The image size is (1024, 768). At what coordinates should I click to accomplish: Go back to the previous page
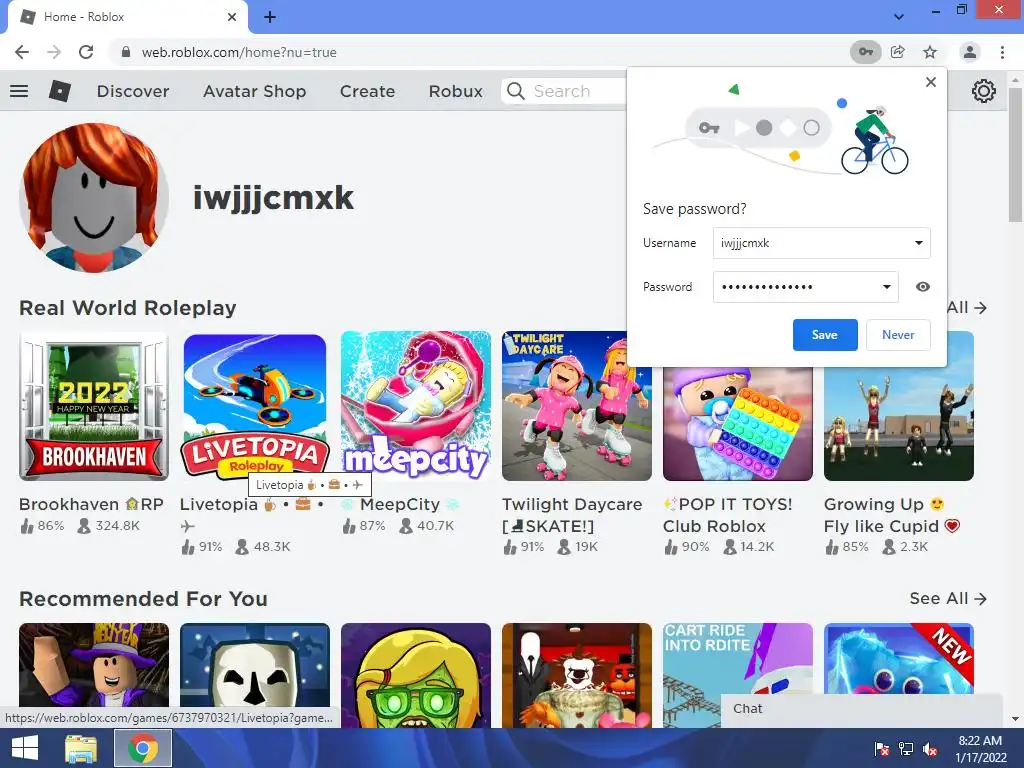click(22, 52)
